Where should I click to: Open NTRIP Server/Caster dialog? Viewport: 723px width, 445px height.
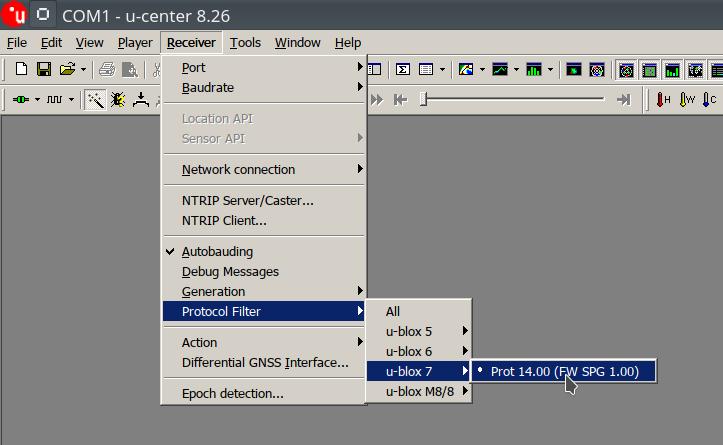click(x=264, y=201)
